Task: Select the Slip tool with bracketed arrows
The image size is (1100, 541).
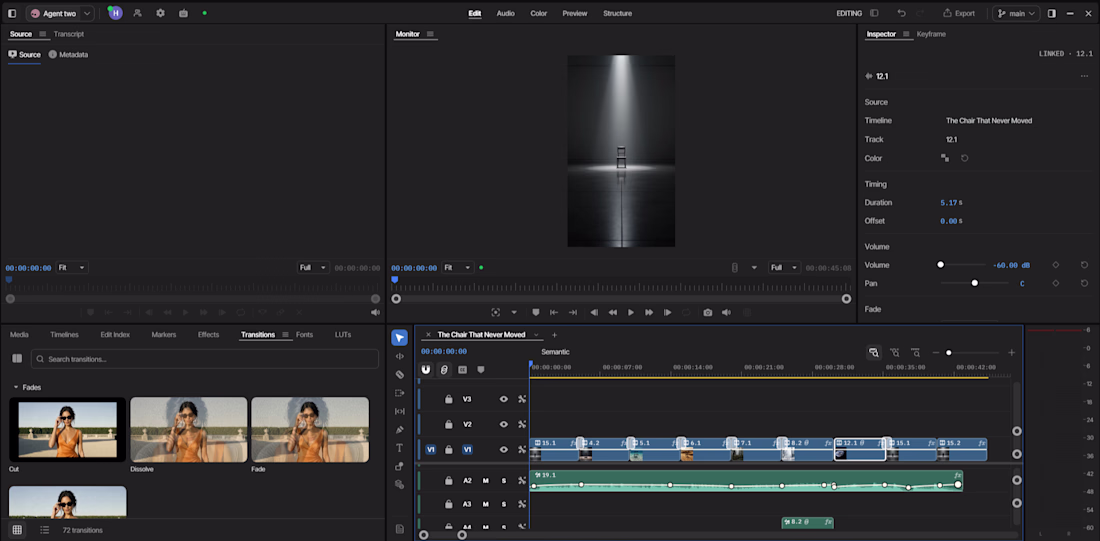Action: coord(399,411)
